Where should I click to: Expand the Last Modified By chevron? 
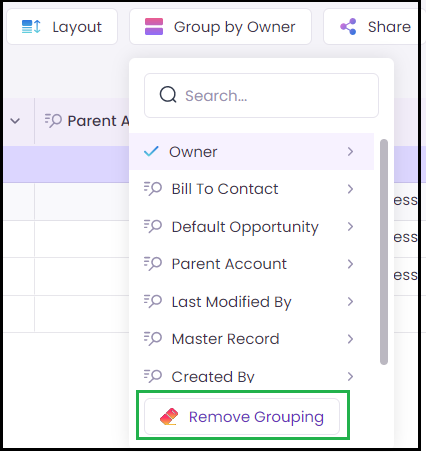[350, 302]
